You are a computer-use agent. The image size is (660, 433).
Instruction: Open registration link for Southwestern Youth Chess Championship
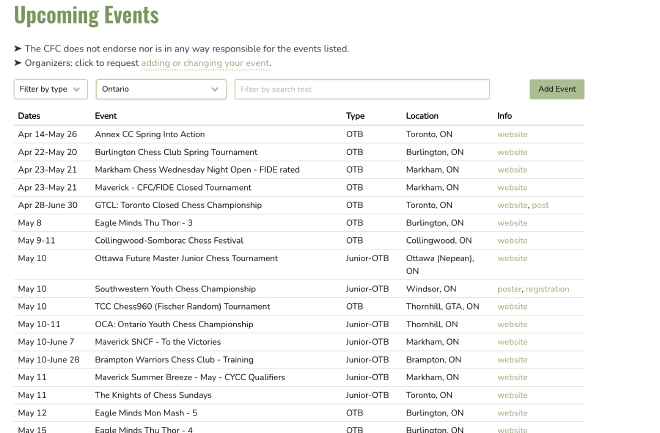(547, 289)
